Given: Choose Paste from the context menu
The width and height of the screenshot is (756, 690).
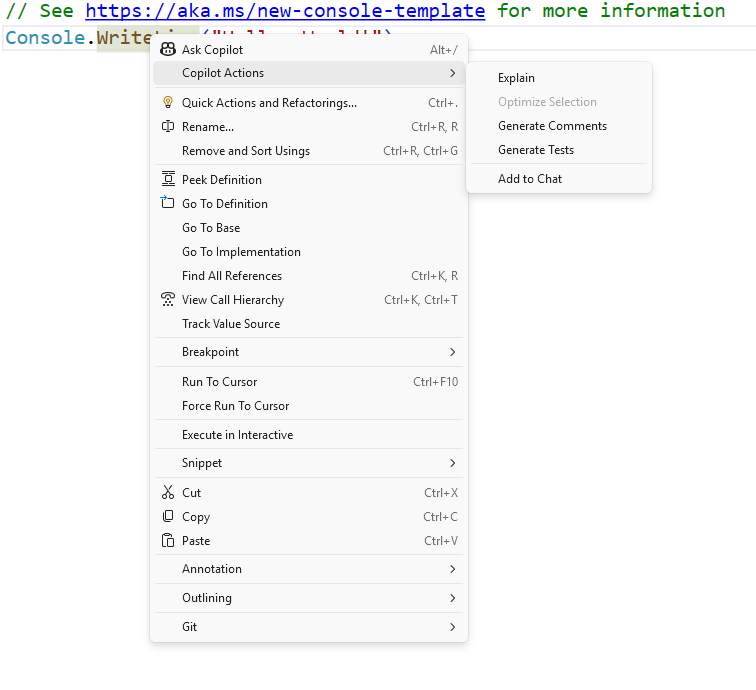Looking at the screenshot, I should [309, 541].
